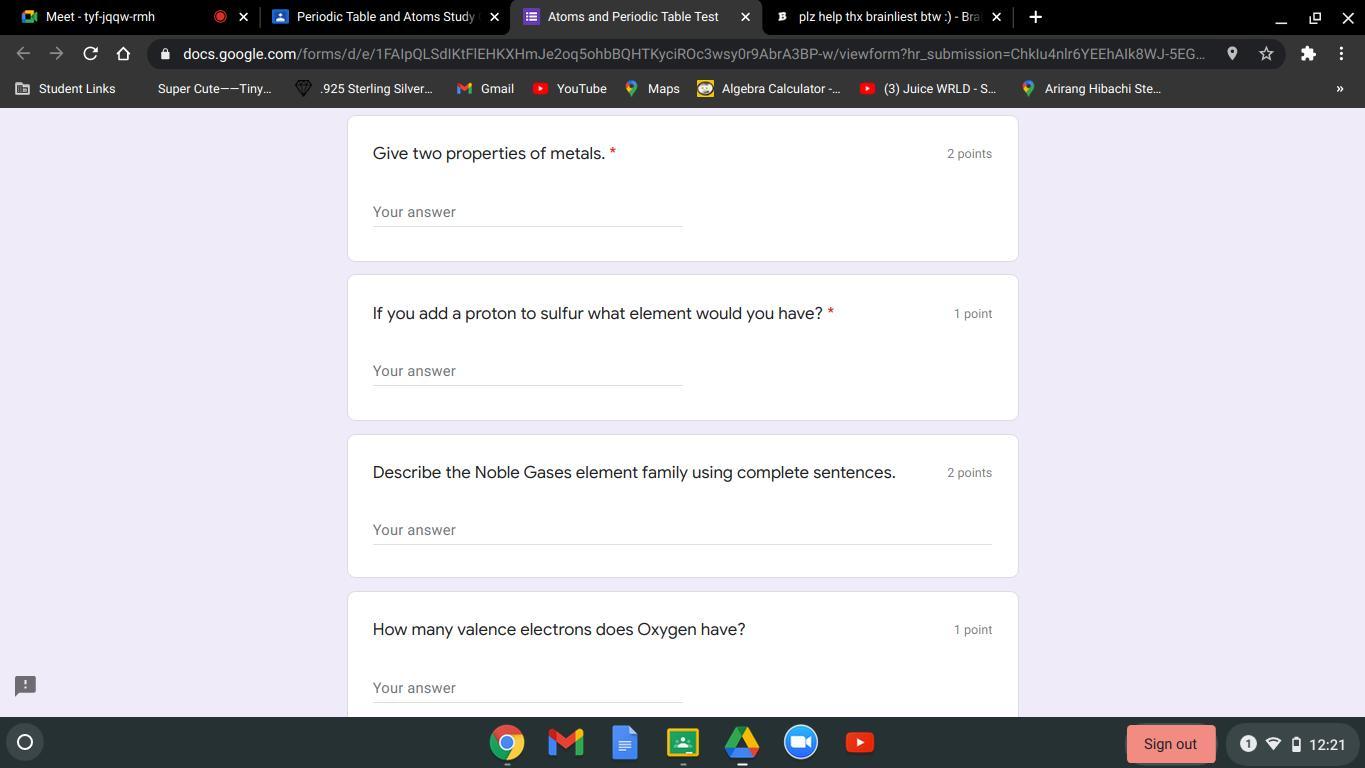Open the Extensions puzzle icon
The width and height of the screenshot is (1365, 768).
pyautogui.click(x=1308, y=54)
